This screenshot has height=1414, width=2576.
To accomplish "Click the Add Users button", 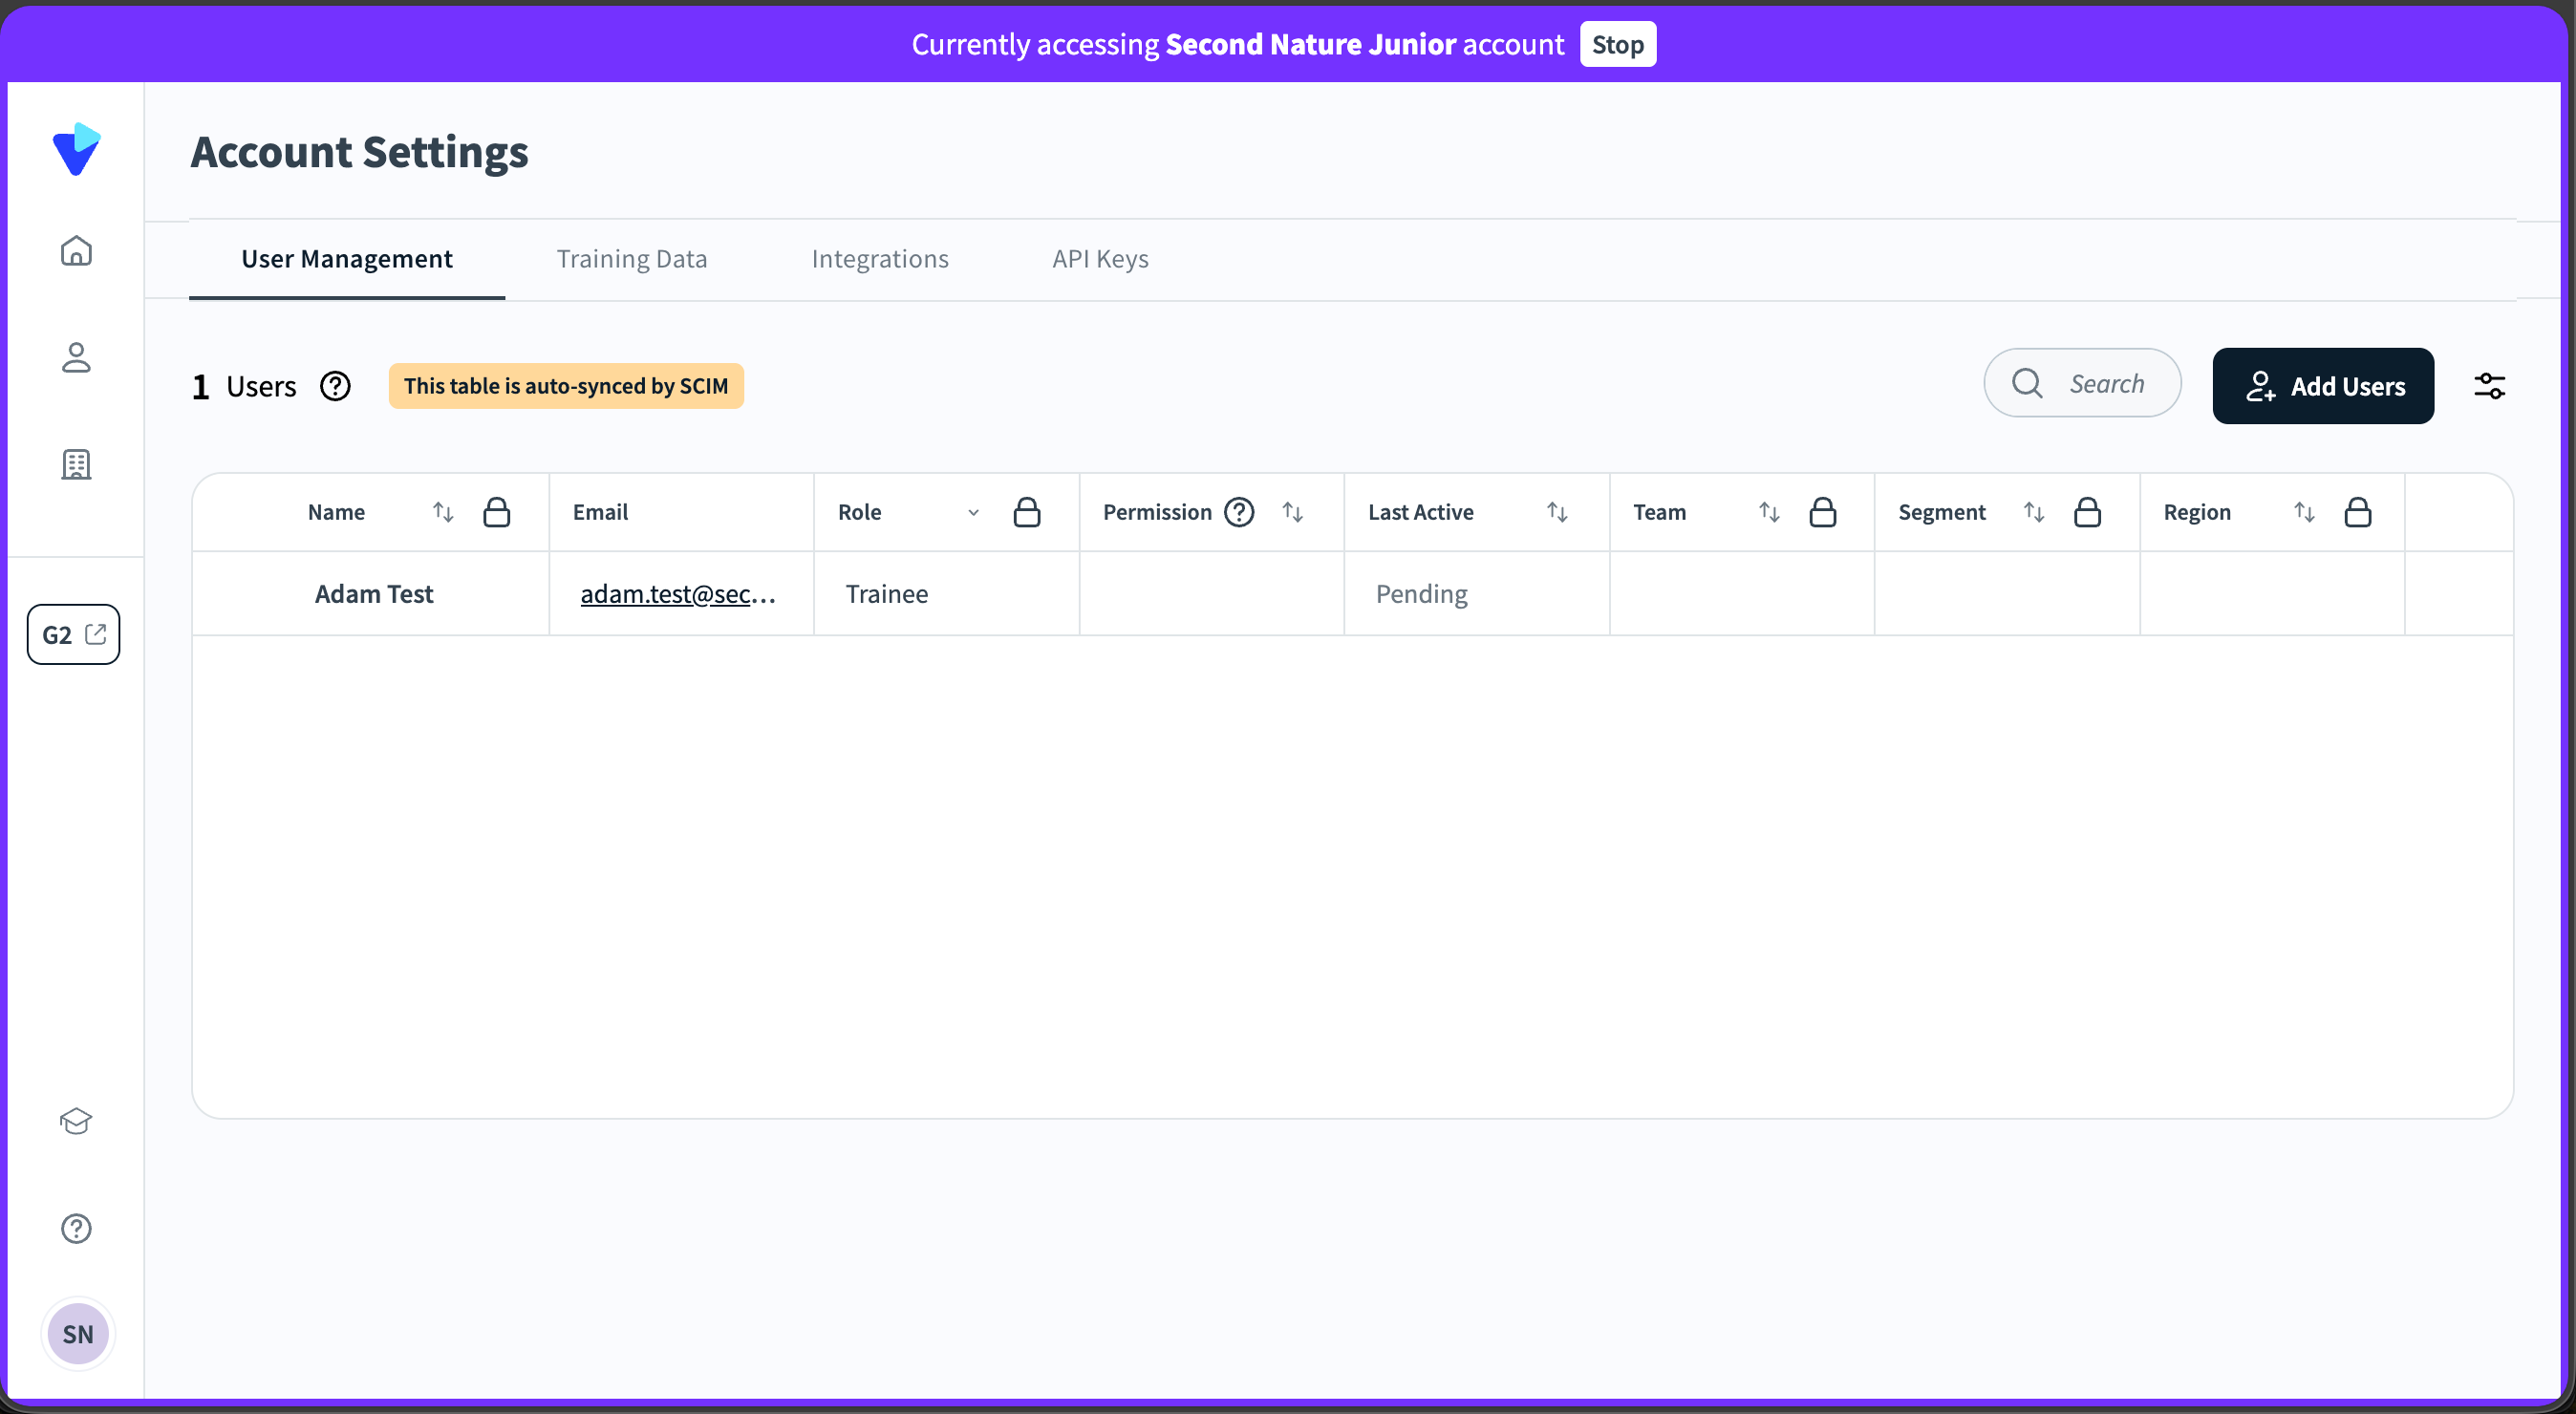I will click(2323, 386).
